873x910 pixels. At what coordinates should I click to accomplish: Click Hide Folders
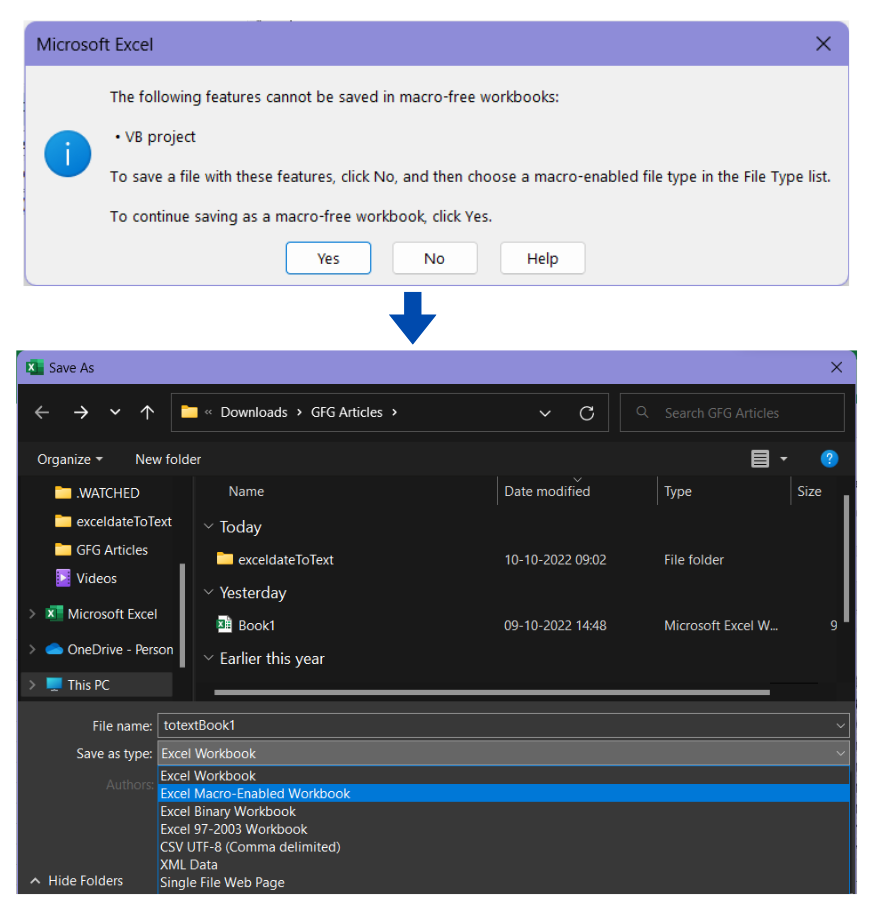(x=77, y=880)
